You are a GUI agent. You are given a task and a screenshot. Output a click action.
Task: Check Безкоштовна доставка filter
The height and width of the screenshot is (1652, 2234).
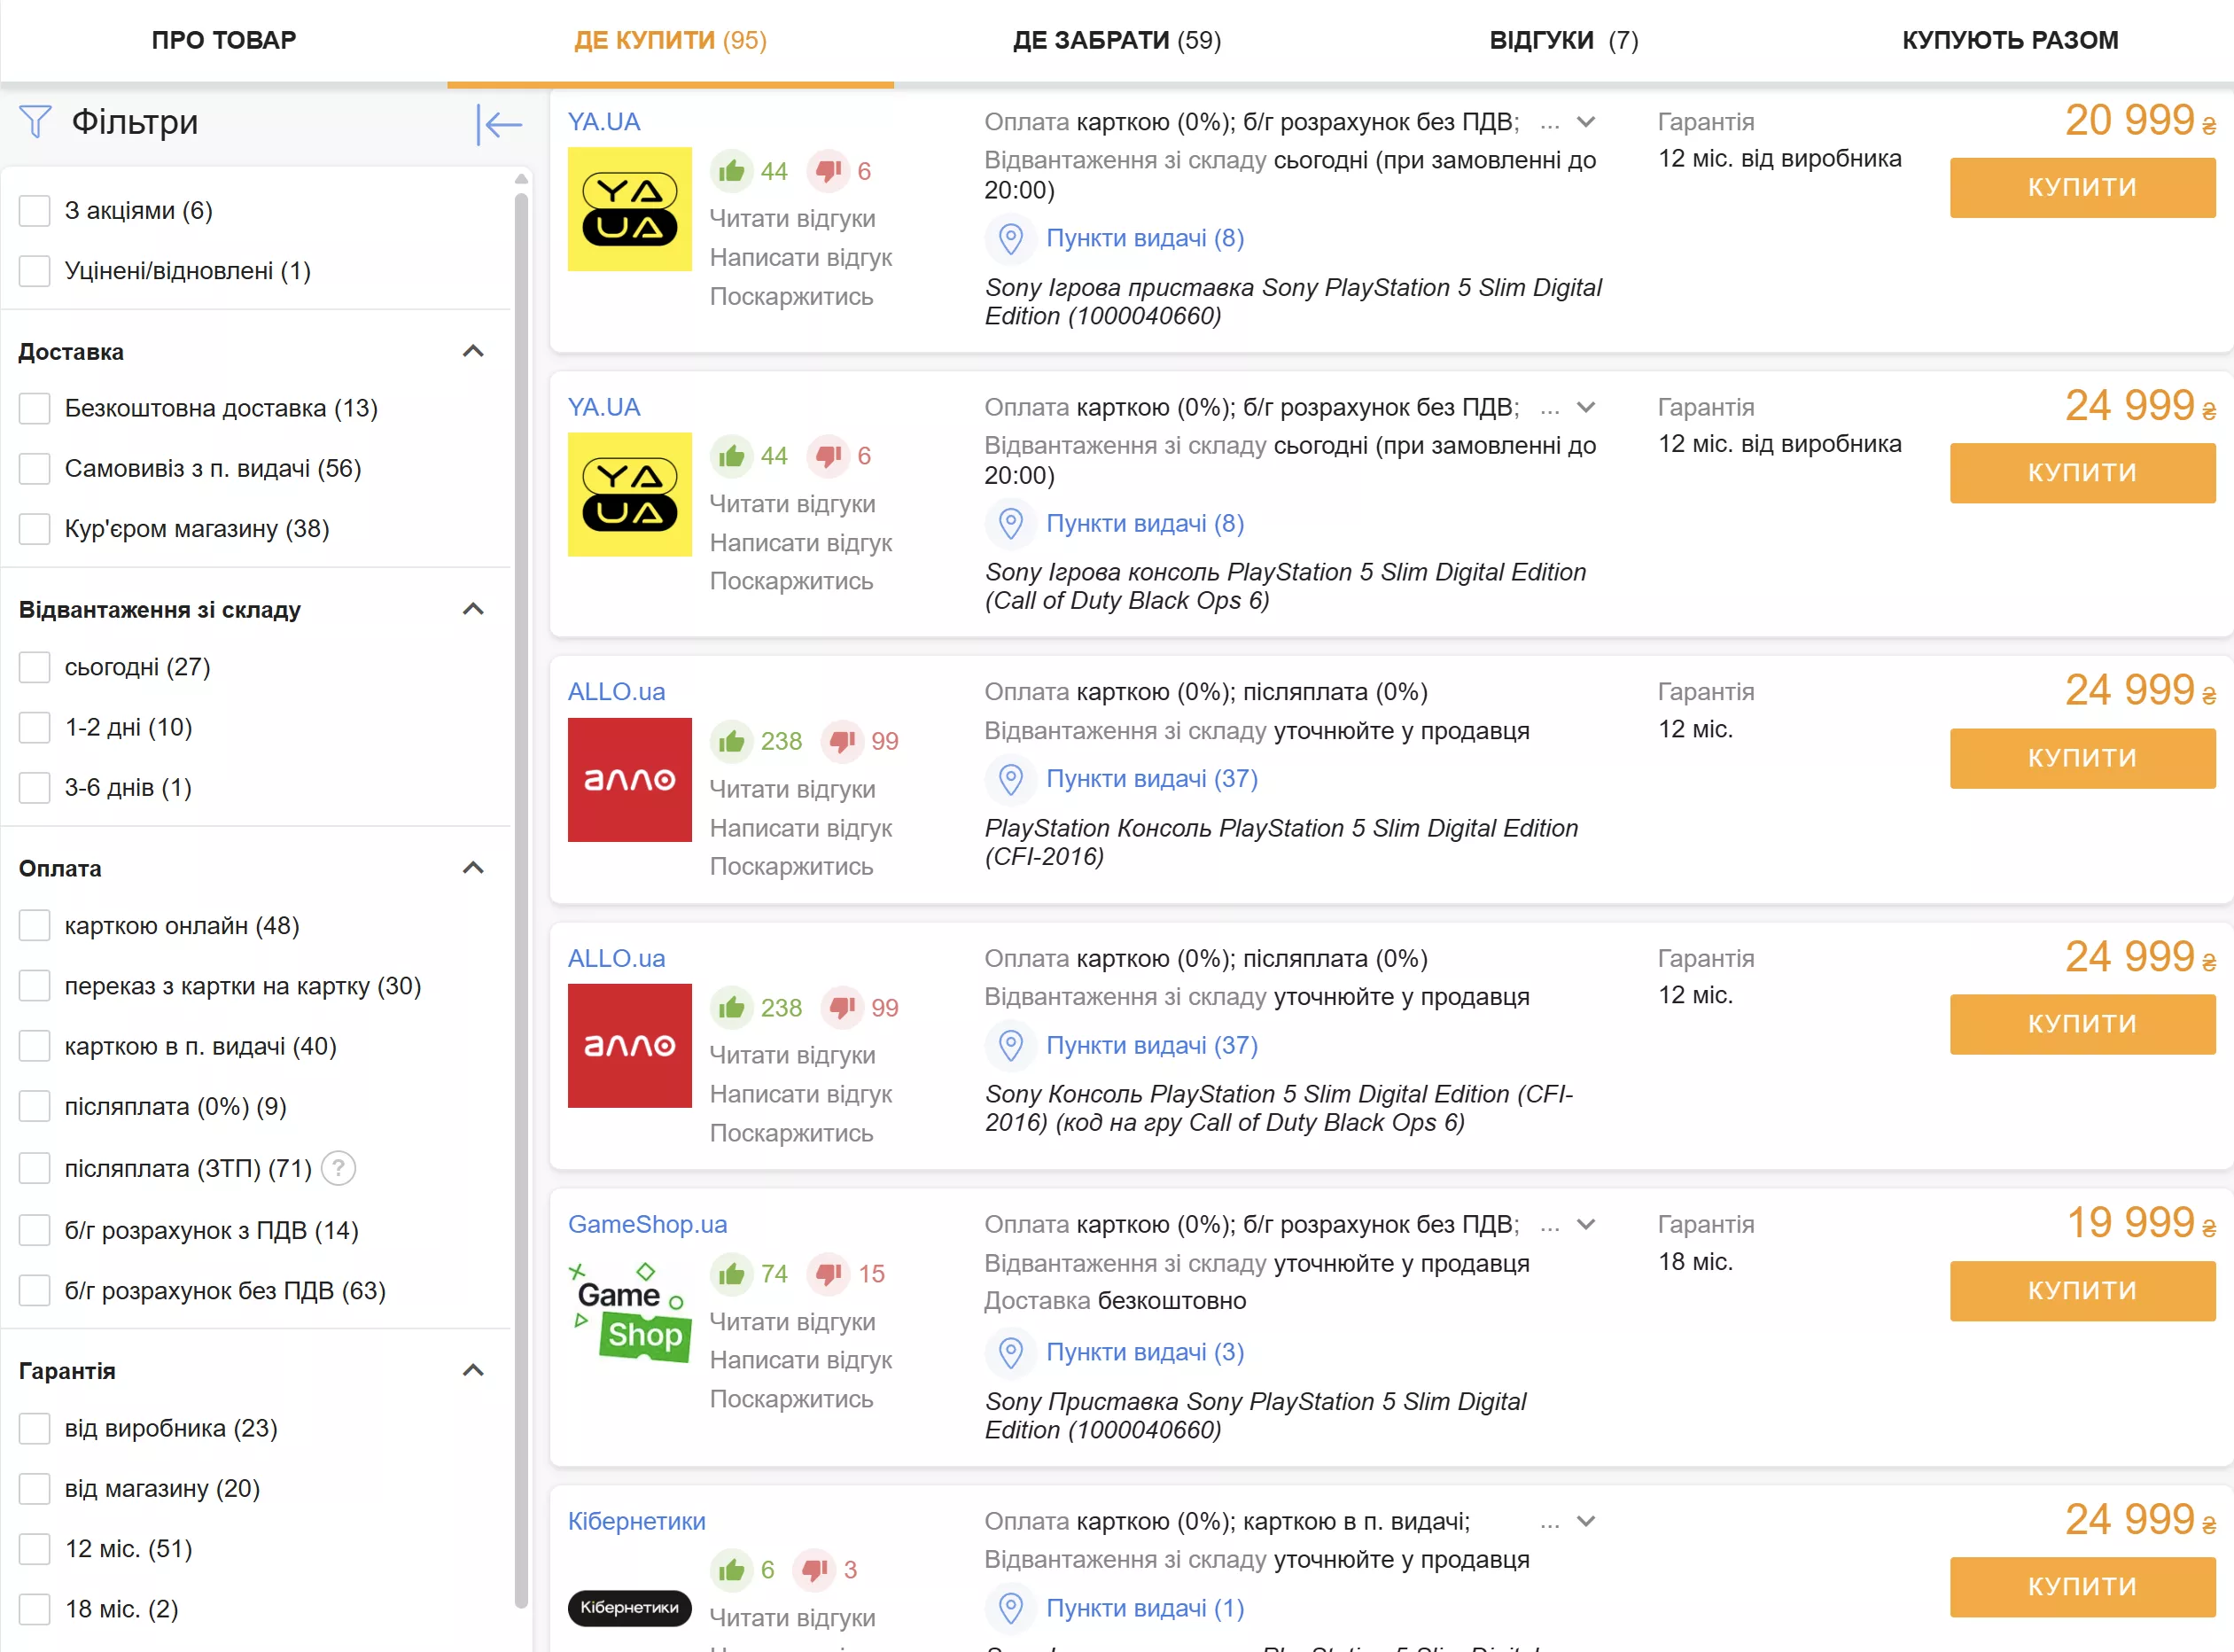(35, 408)
